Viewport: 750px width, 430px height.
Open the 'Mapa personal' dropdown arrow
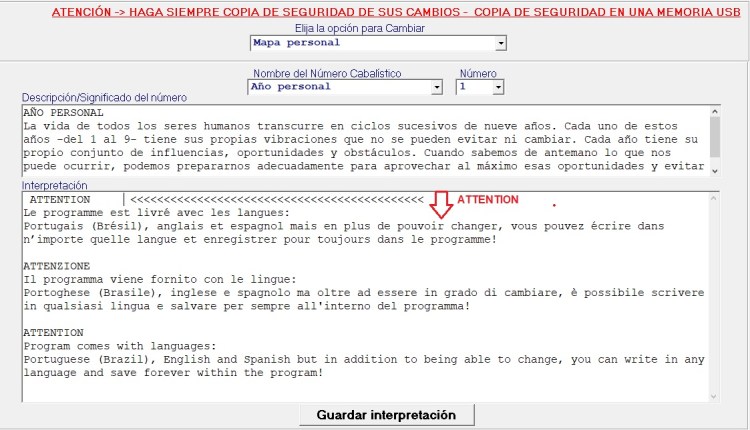(501, 44)
